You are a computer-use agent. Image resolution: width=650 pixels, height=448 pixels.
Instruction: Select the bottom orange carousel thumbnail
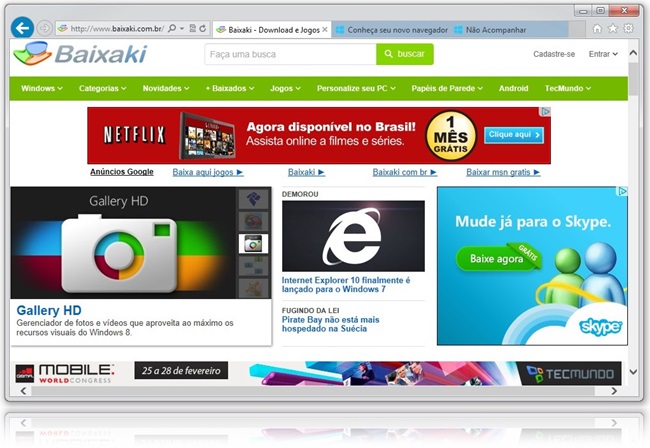click(x=253, y=288)
